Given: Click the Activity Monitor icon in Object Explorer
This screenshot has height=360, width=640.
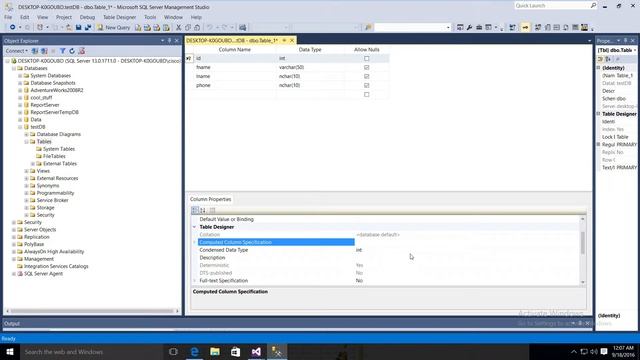Looking at the screenshot, I should tap(82, 51).
